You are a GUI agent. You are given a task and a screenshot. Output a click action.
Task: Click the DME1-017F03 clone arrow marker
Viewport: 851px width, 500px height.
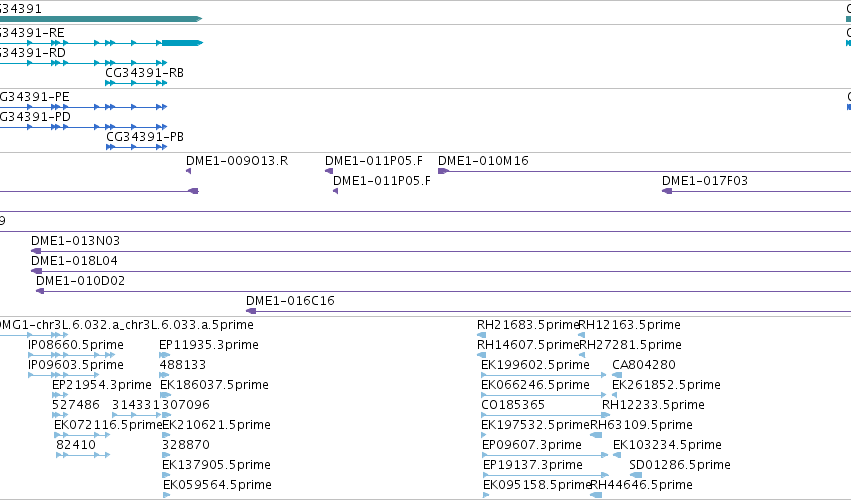[667, 191]
